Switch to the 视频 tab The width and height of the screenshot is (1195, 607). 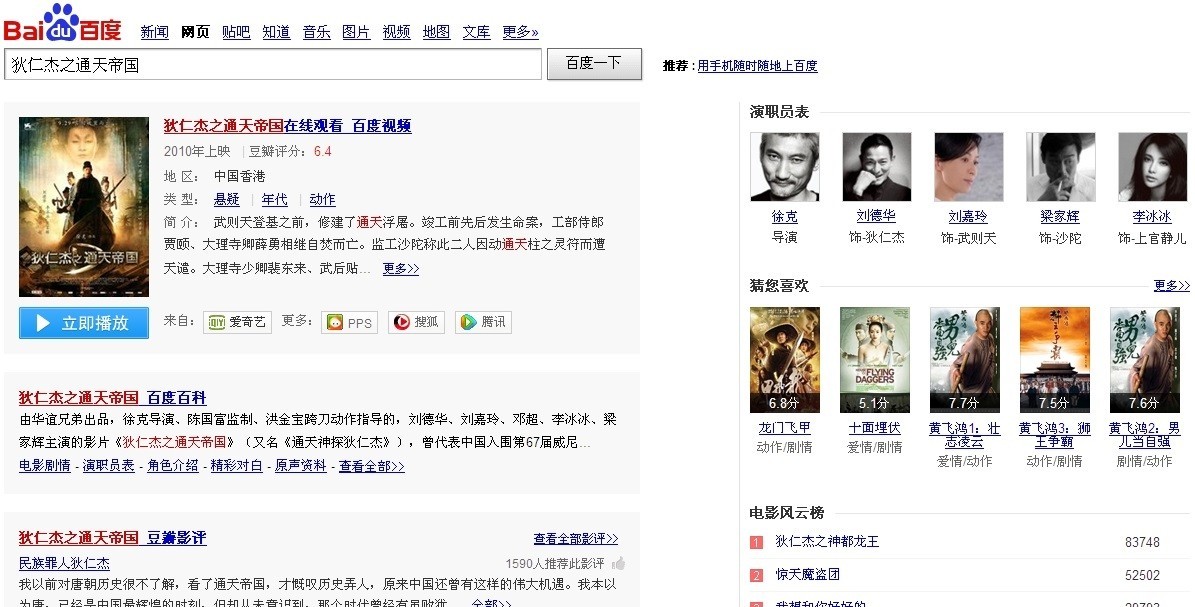[396, 32]
